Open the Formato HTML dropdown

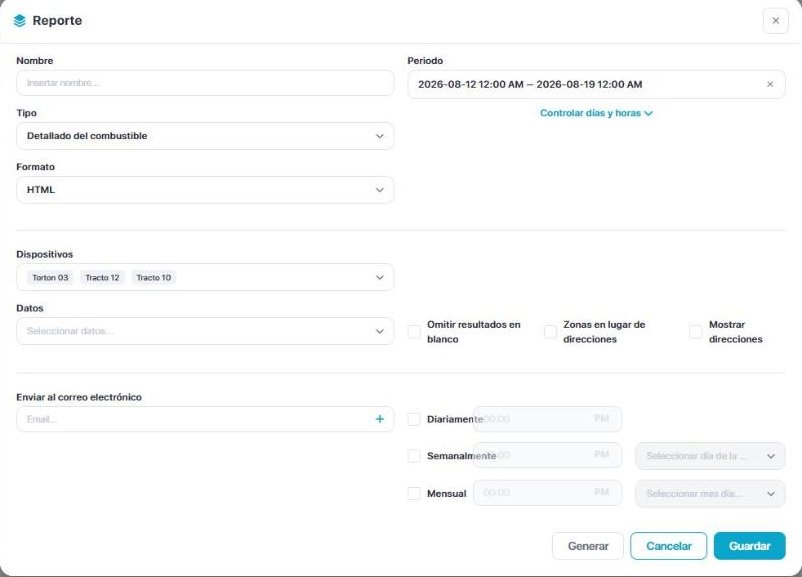click(x=205, y=190)
